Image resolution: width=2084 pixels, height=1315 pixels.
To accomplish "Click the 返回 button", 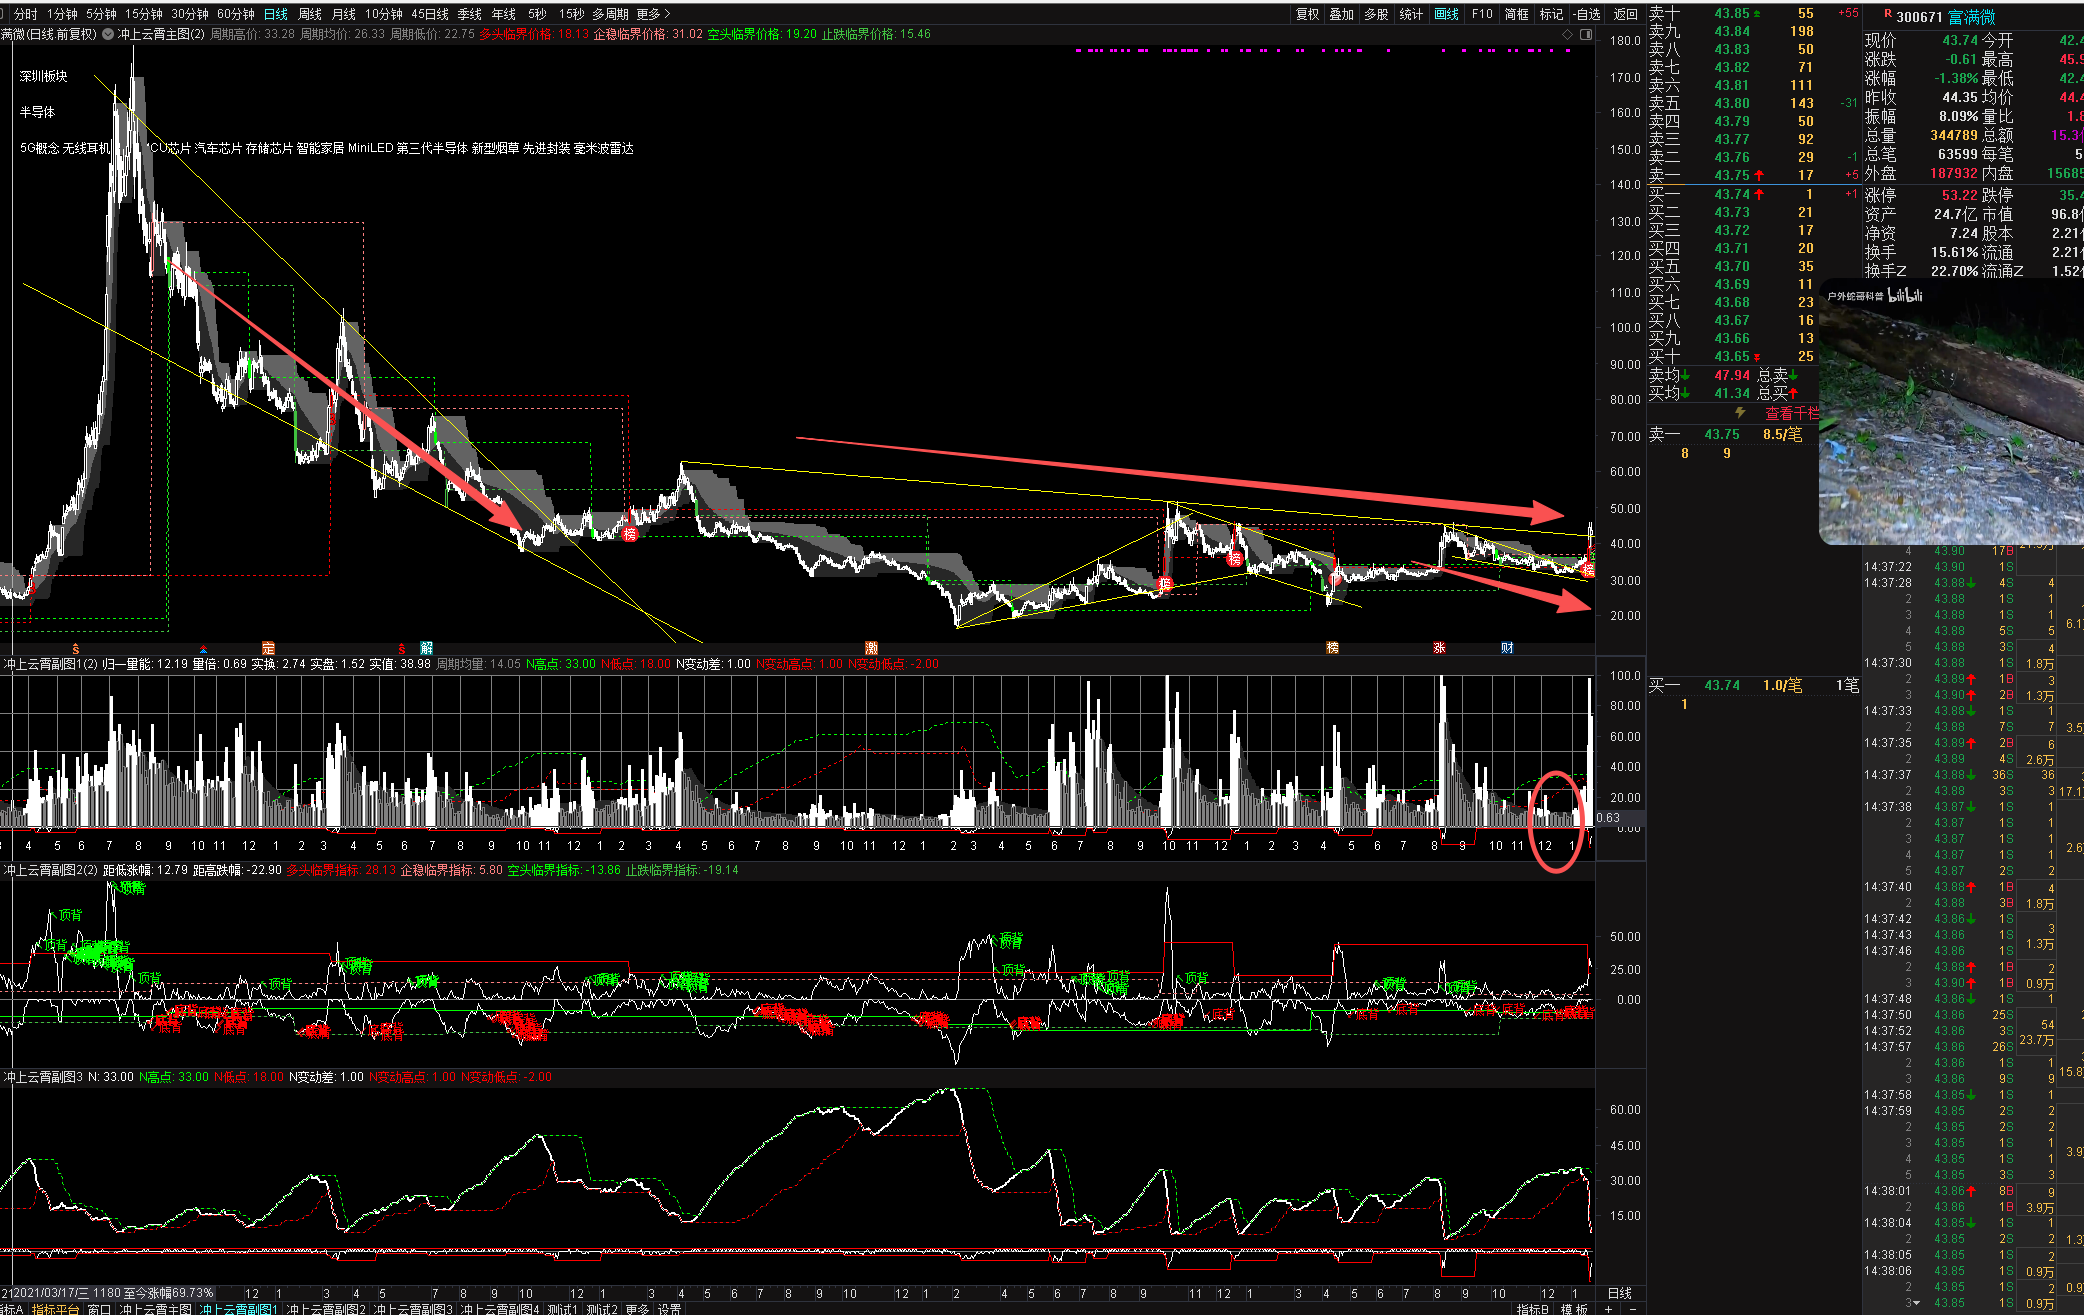I will click(x=1625, y=14).
